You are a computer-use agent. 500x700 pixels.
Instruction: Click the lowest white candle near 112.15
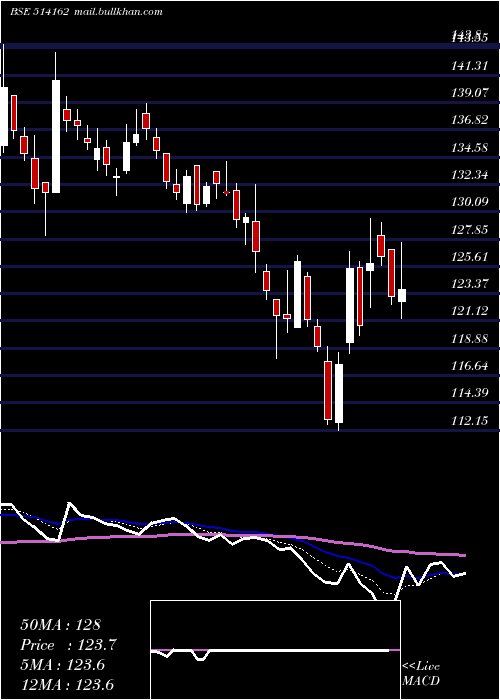click(339, 393)
